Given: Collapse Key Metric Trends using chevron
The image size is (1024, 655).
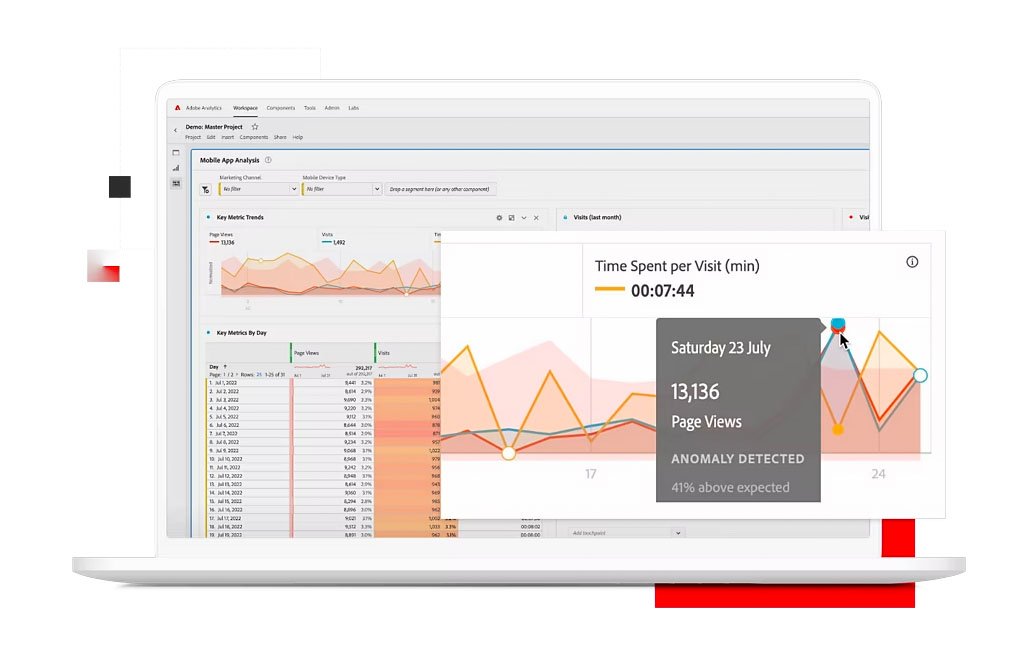Looking at the screenshot, I should tap(524, 218).
